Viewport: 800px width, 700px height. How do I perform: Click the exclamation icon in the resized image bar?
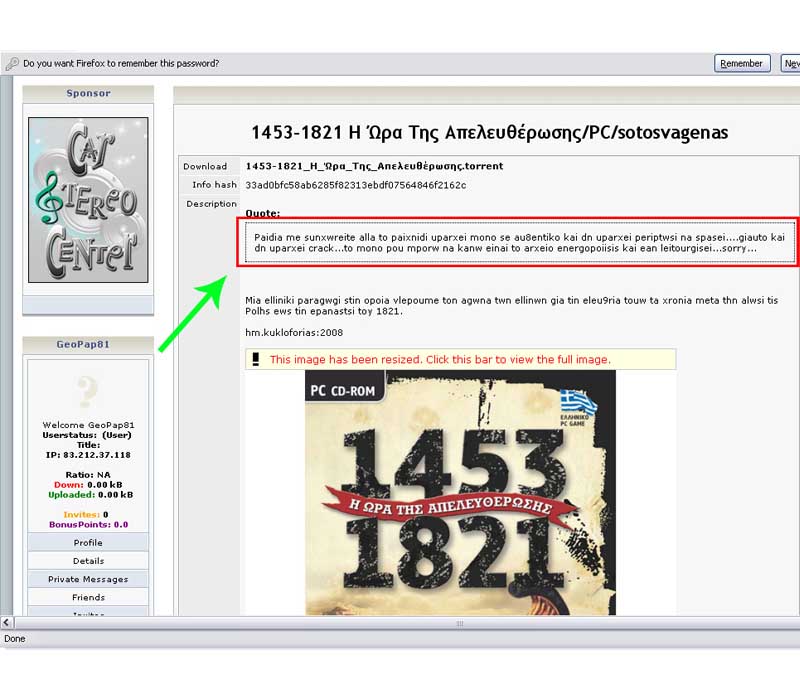[256, 359]
